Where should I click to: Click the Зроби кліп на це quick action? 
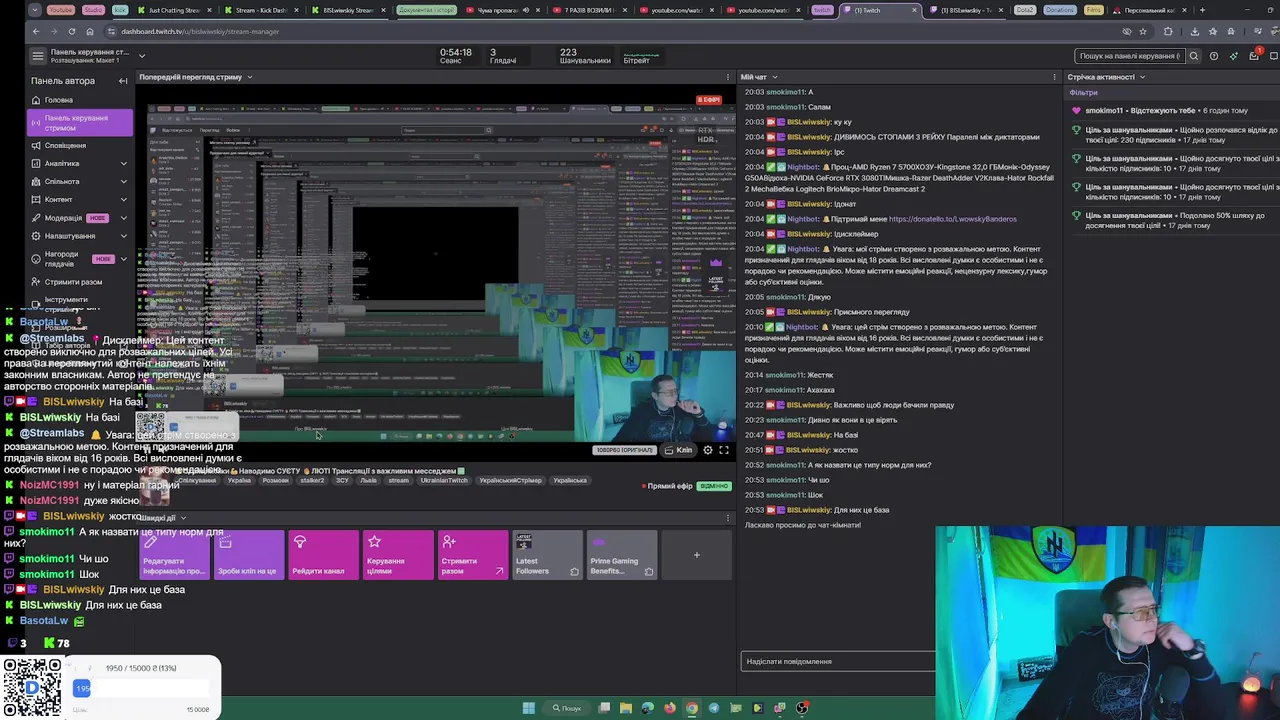point(249,555)
